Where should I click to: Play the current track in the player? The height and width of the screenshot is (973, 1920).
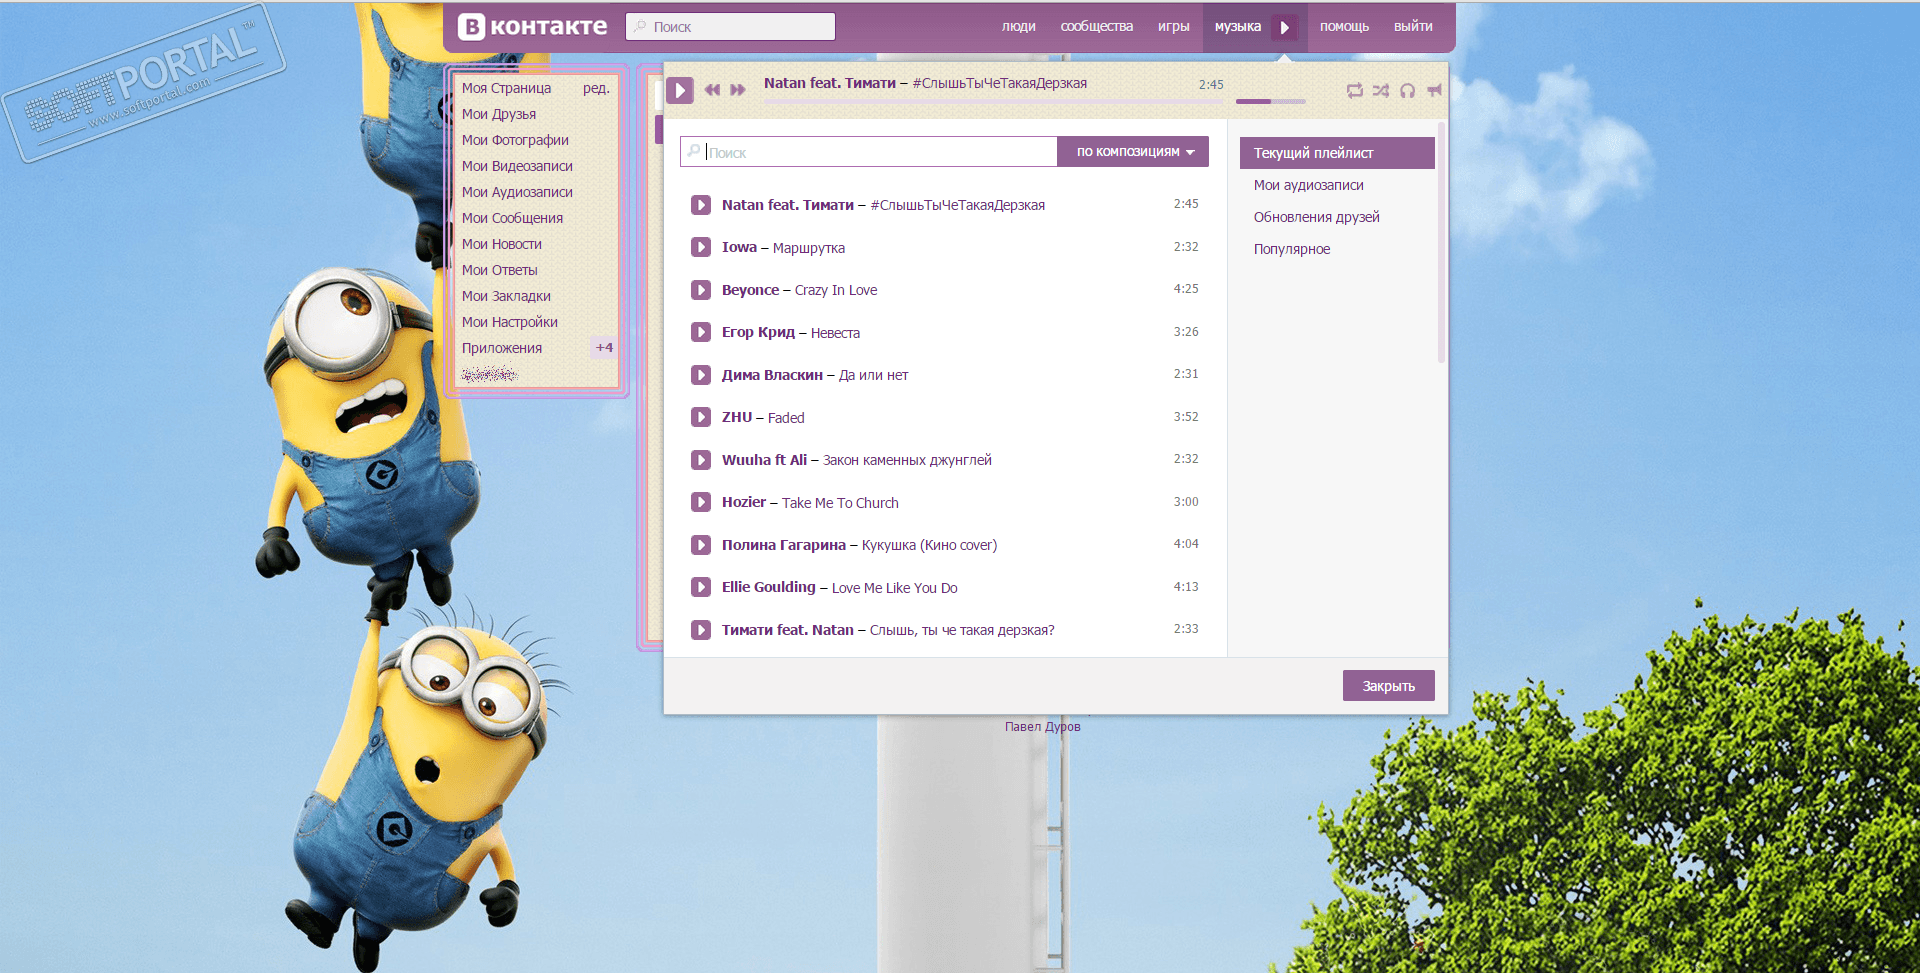(x=680, y=90)
